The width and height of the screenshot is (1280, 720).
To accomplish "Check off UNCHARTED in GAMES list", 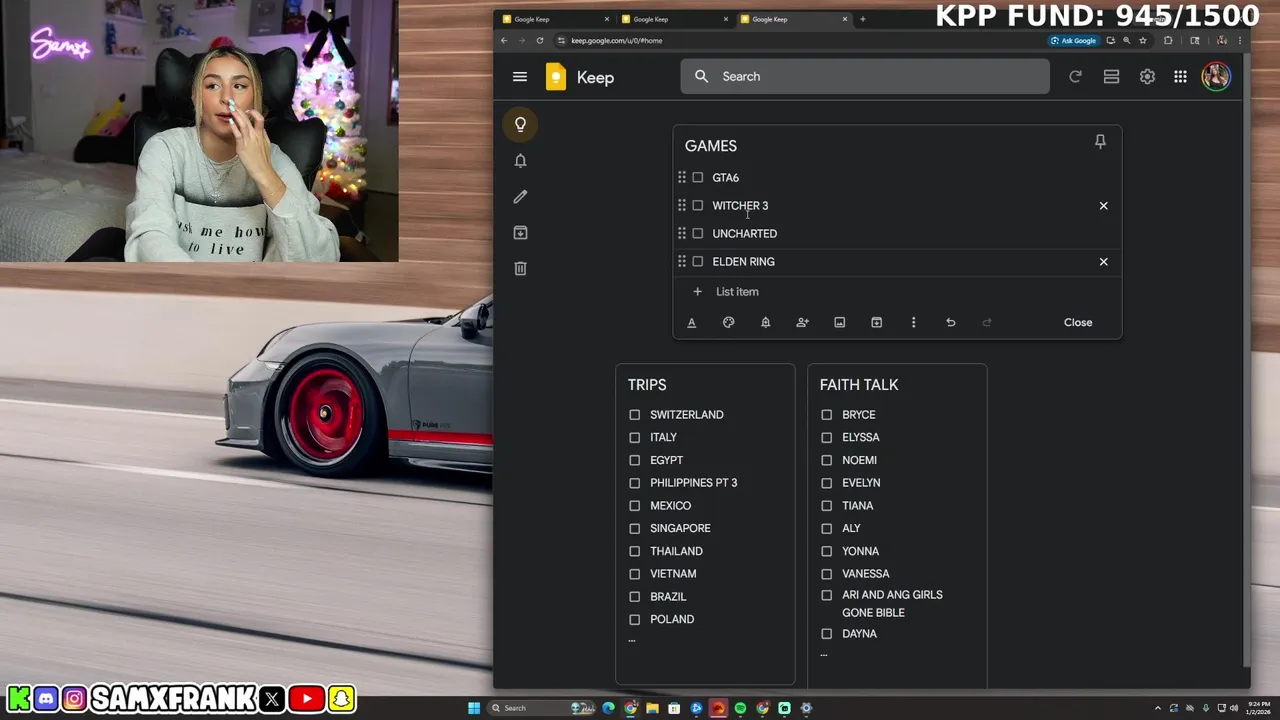I will pos(698,233).
